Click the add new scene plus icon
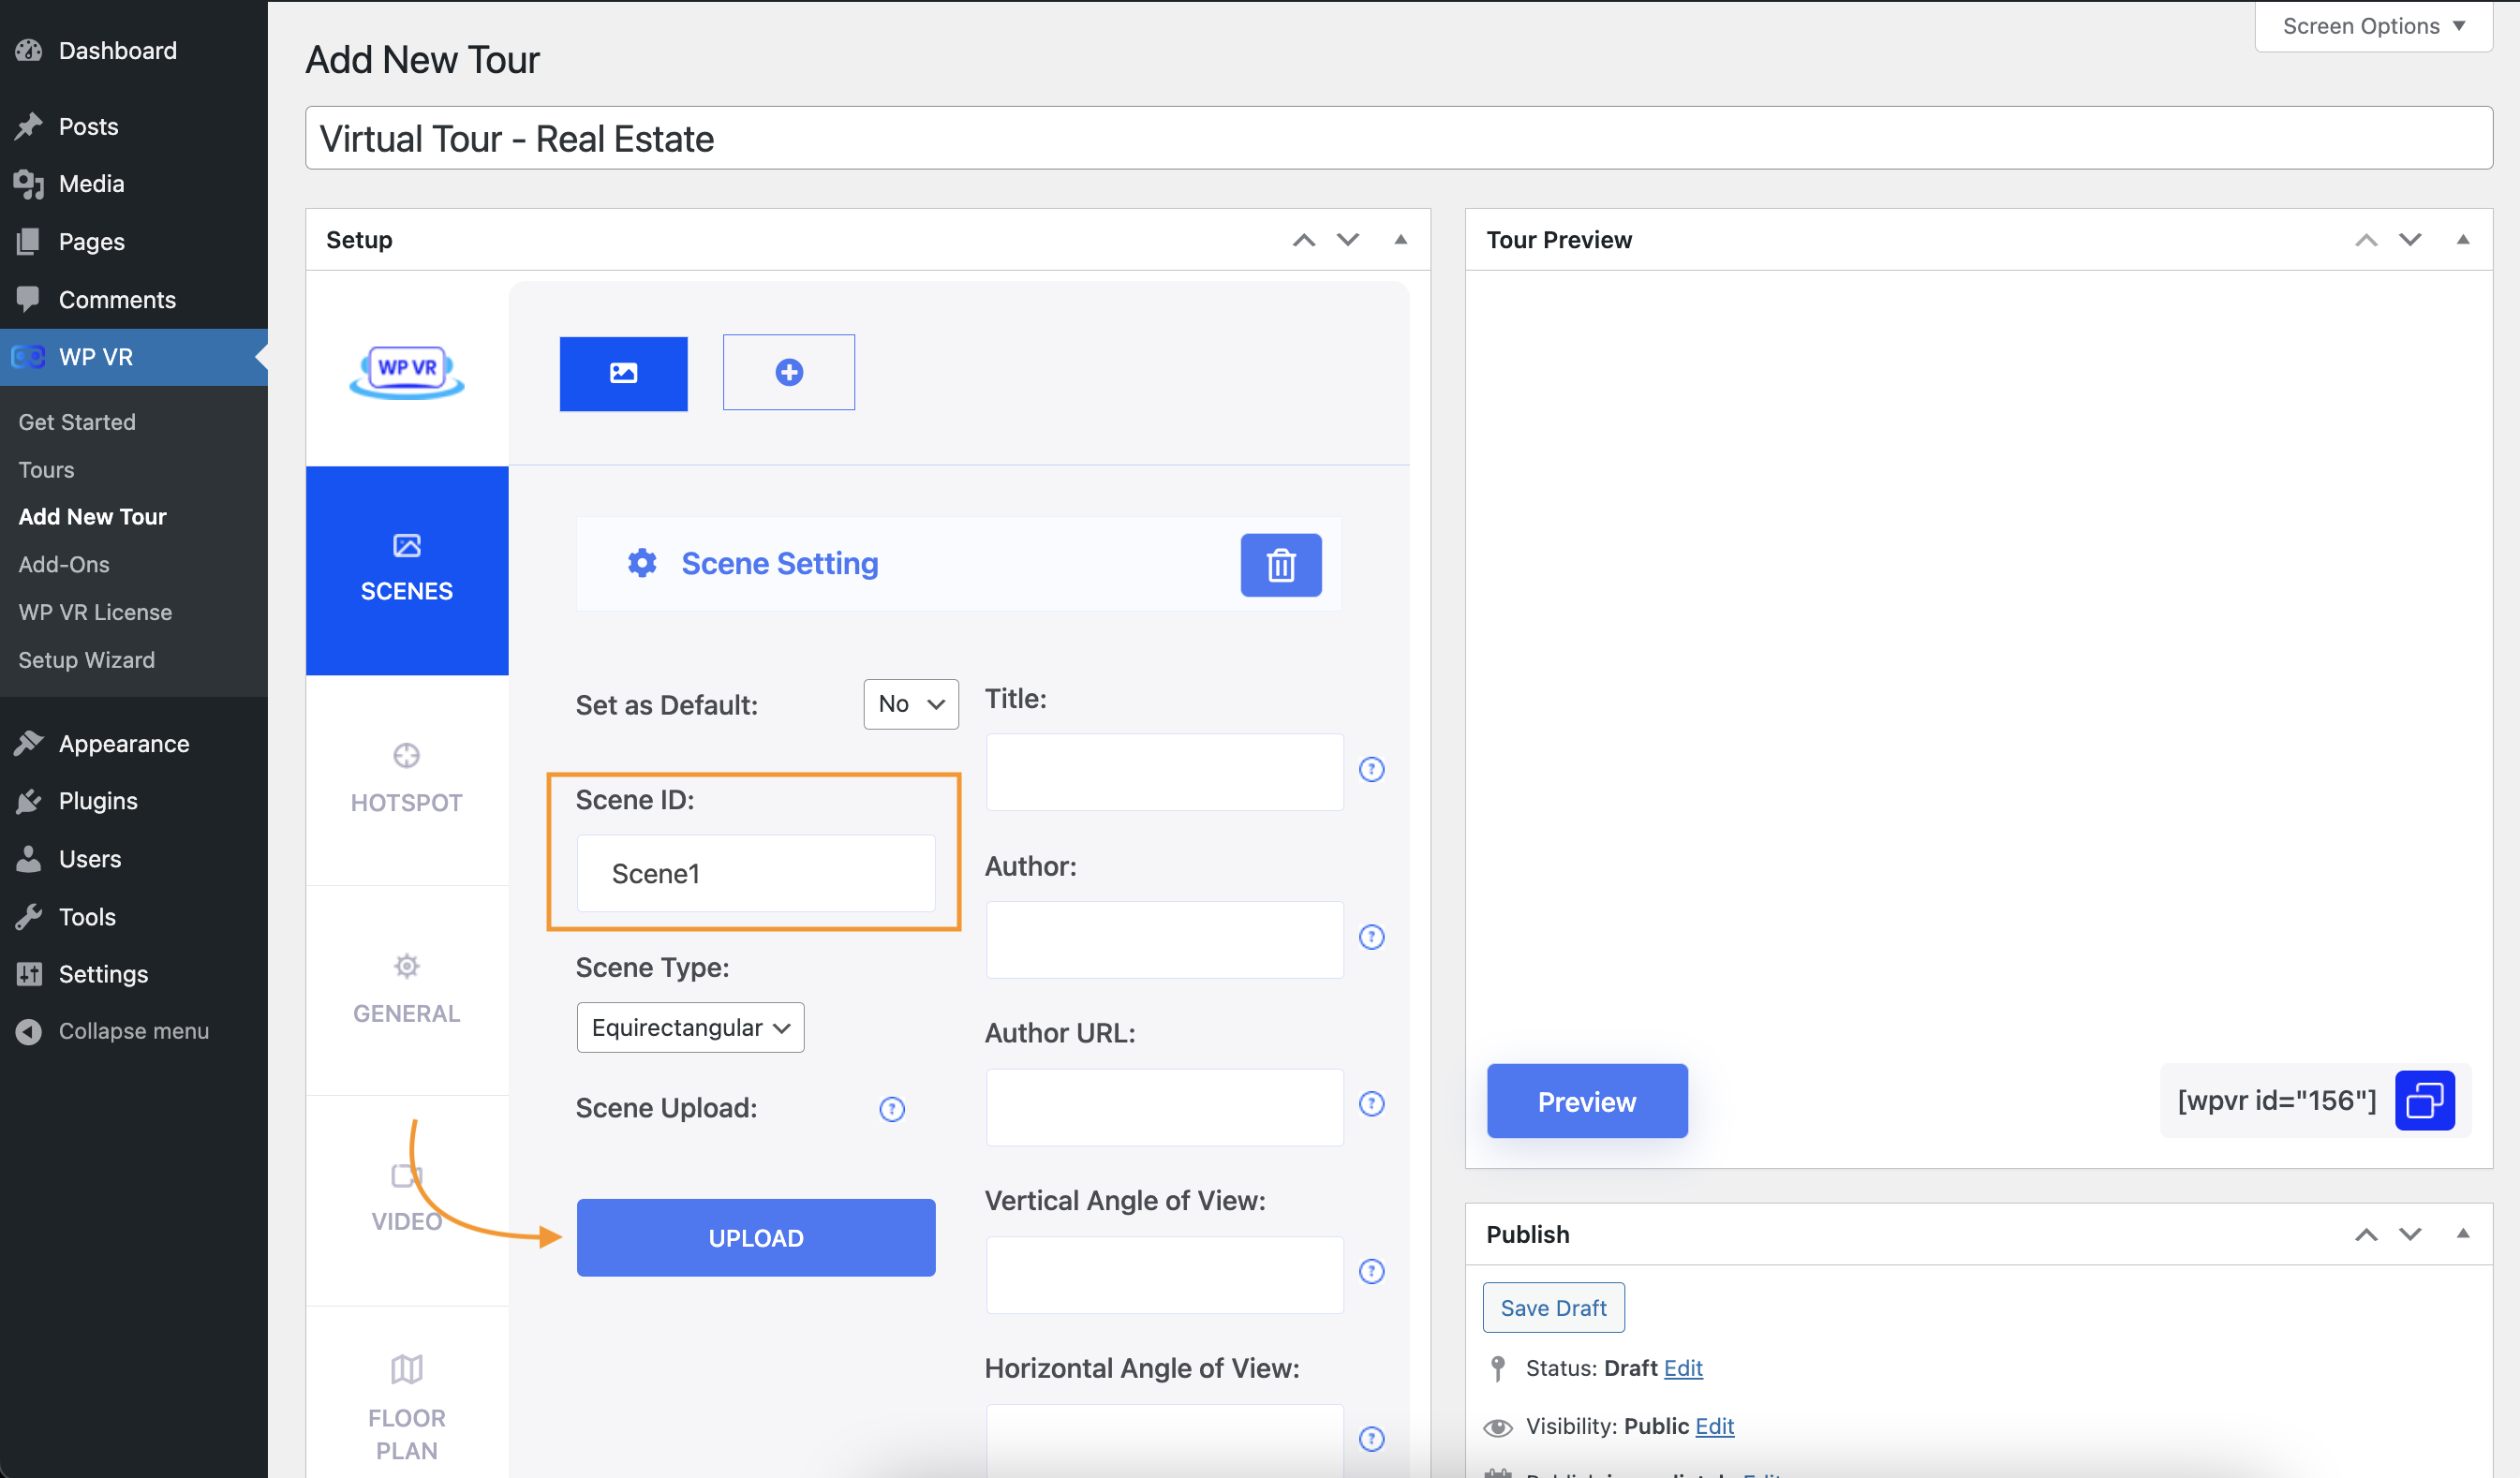 (x=787, y=371)
